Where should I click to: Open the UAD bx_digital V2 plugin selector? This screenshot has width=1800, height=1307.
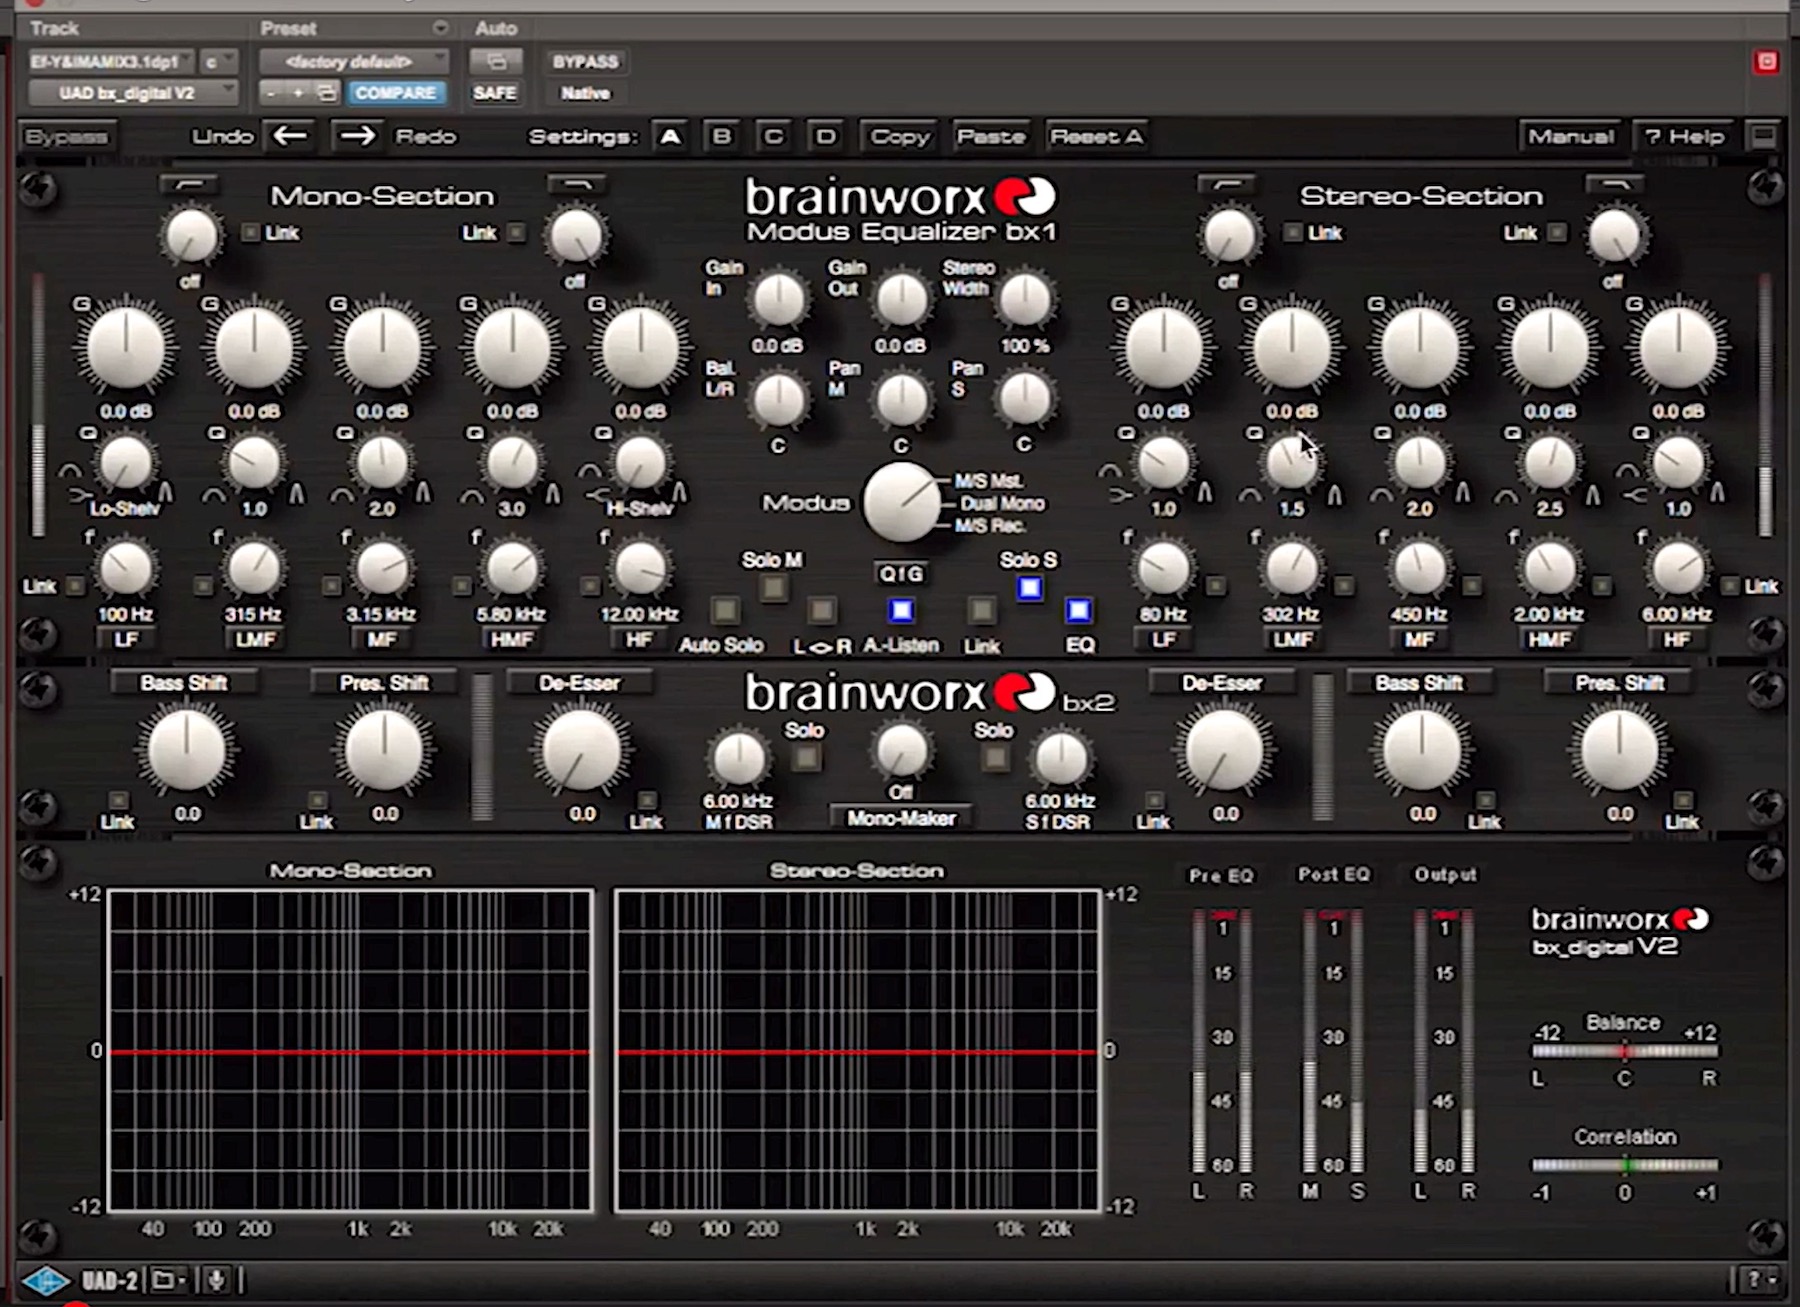132,93
